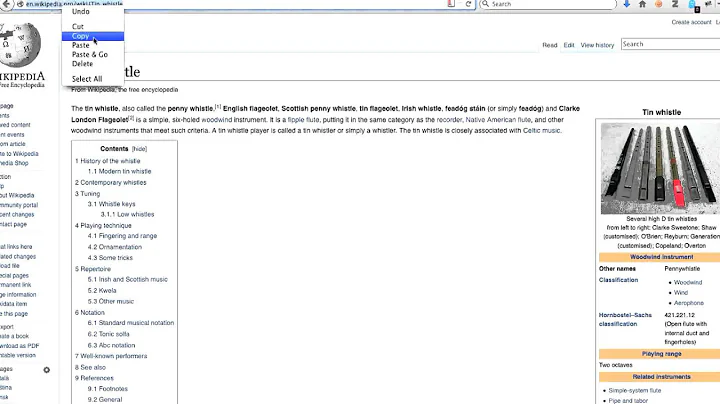Click the Wikipedia globe logo
This screenshot has height=404, width=720.
click(21, 45)
